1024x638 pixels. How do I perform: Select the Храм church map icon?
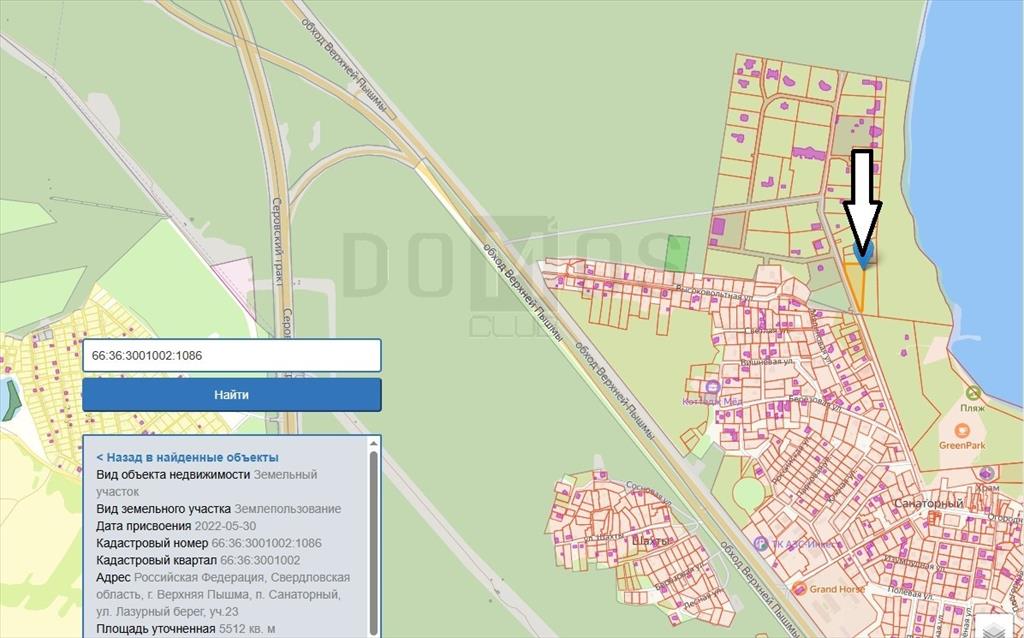(987, 473)
